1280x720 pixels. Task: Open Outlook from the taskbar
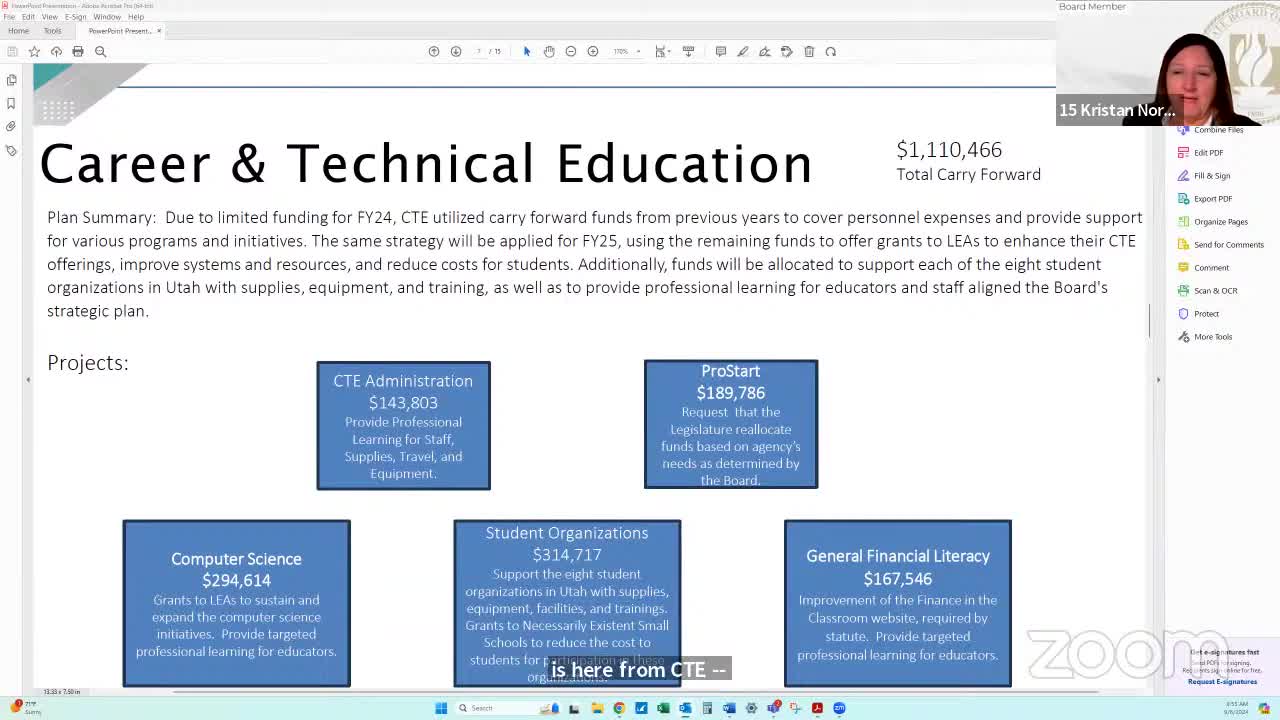pos(685,708)
